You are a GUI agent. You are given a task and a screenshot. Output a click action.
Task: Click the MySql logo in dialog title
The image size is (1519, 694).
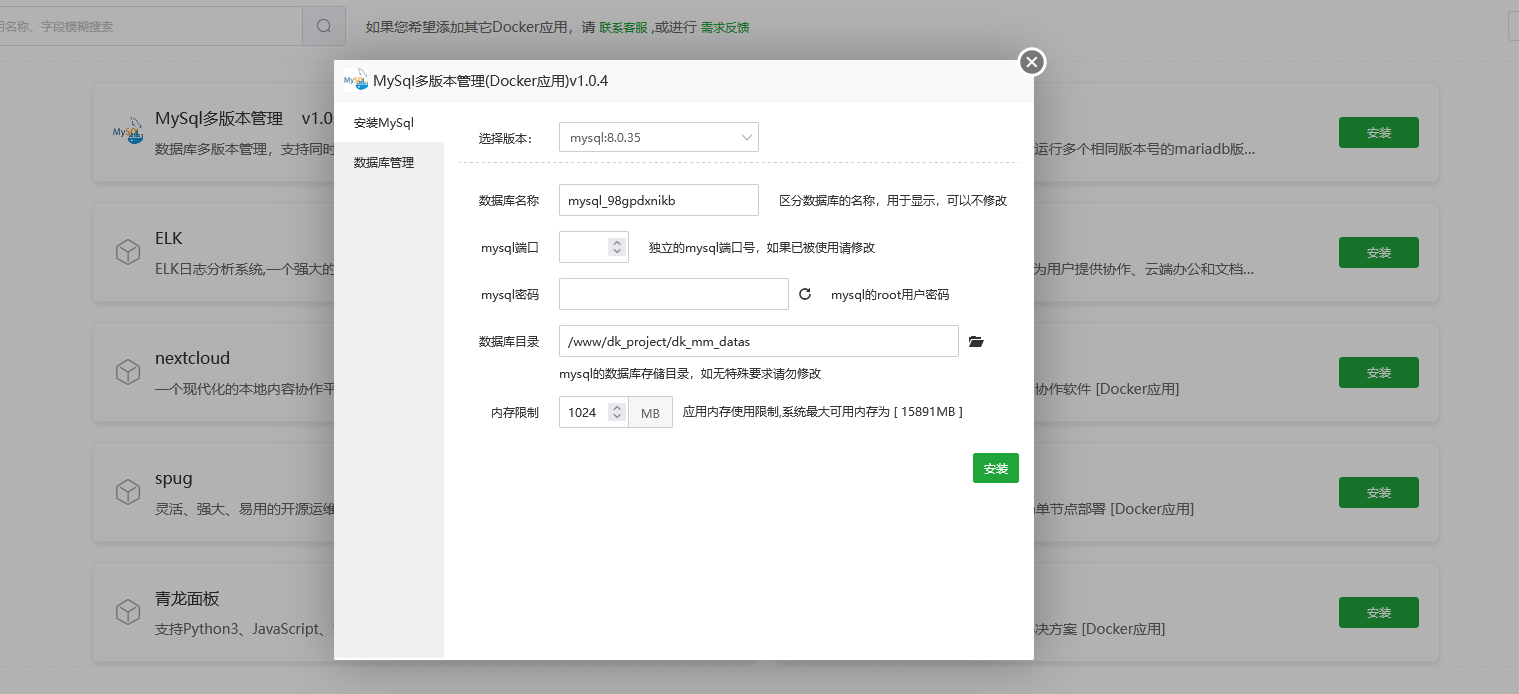coord(356,80)
